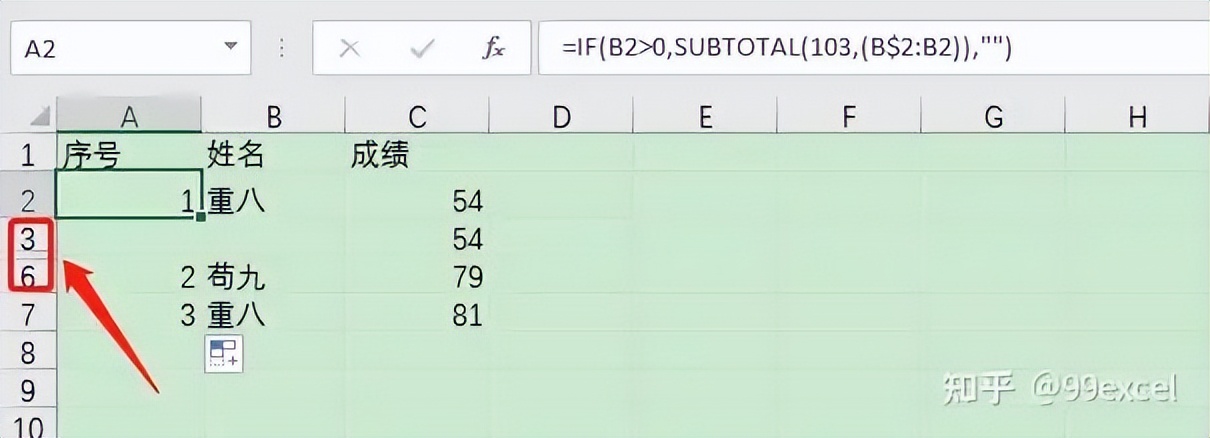
Task: Confirm the formula with the checkmark icon
Action: coord(422,48)
